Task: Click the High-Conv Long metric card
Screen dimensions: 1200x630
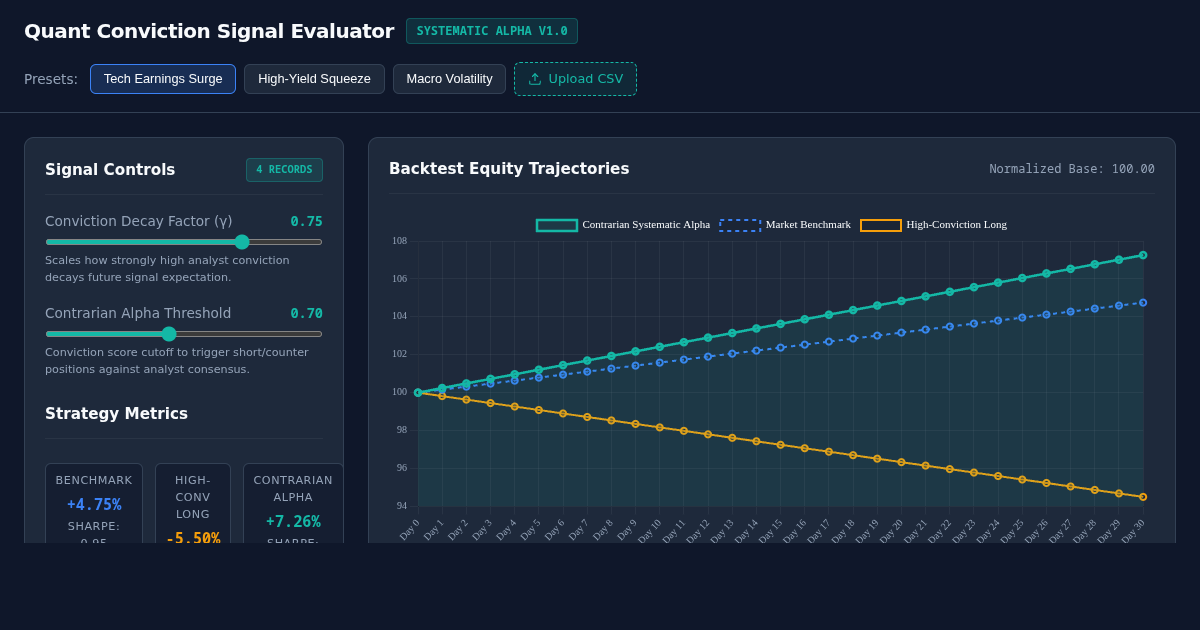Action: (193, 503)
